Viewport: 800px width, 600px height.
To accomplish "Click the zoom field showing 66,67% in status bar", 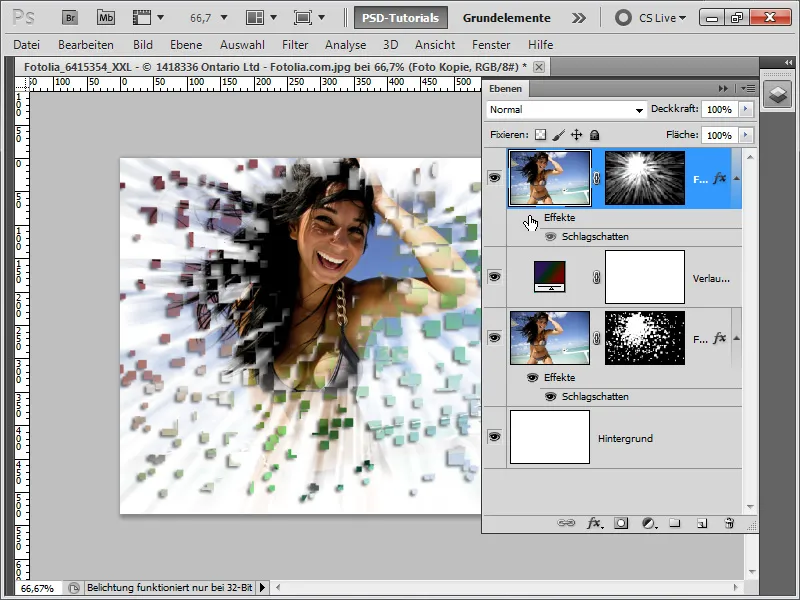I will (37, 588).
